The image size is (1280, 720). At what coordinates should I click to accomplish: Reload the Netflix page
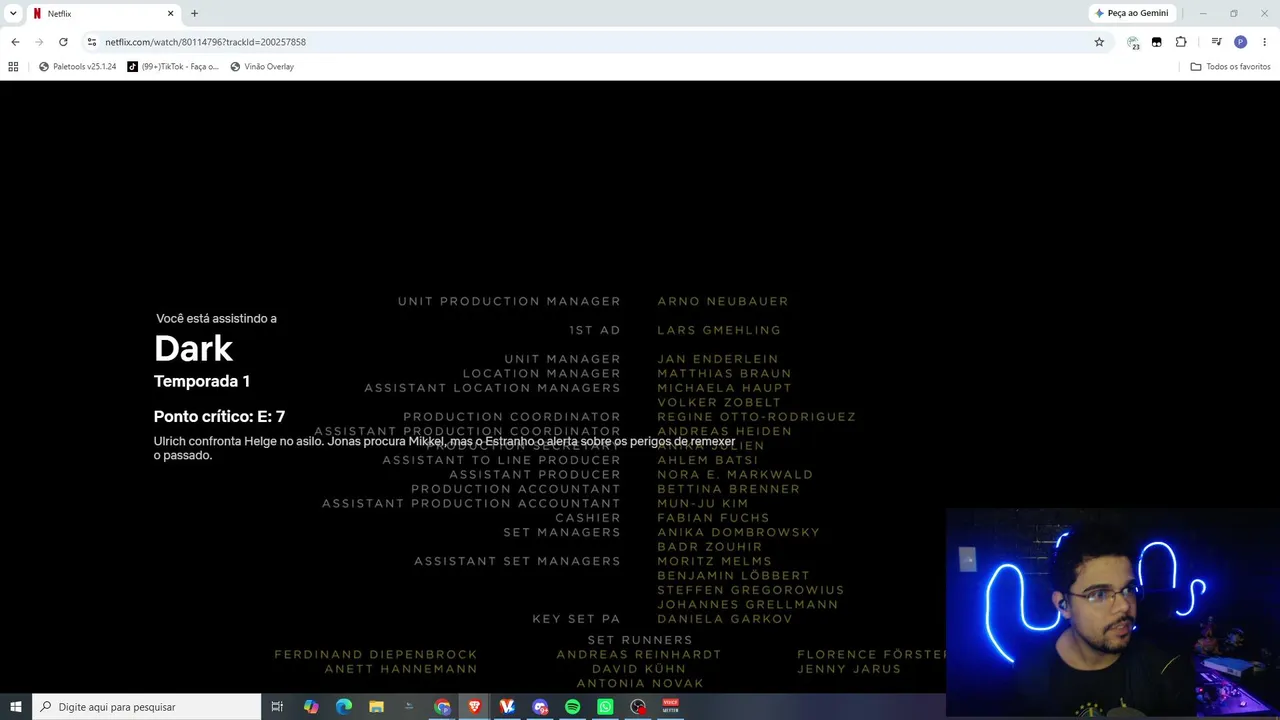click(63, 42)
